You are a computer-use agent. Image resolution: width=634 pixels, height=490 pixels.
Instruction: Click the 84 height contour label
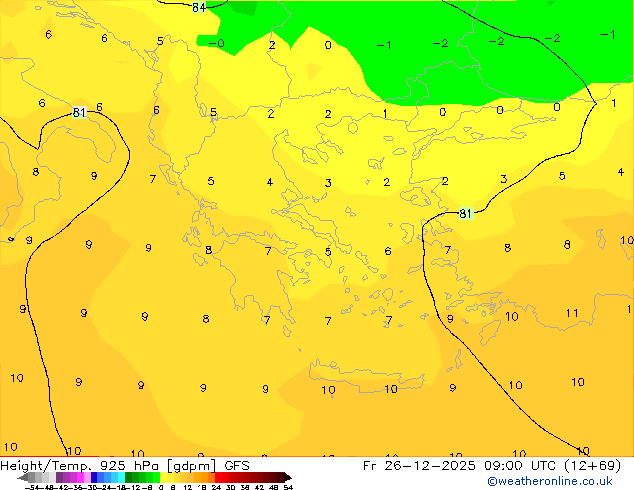click(x=199, y=7)
